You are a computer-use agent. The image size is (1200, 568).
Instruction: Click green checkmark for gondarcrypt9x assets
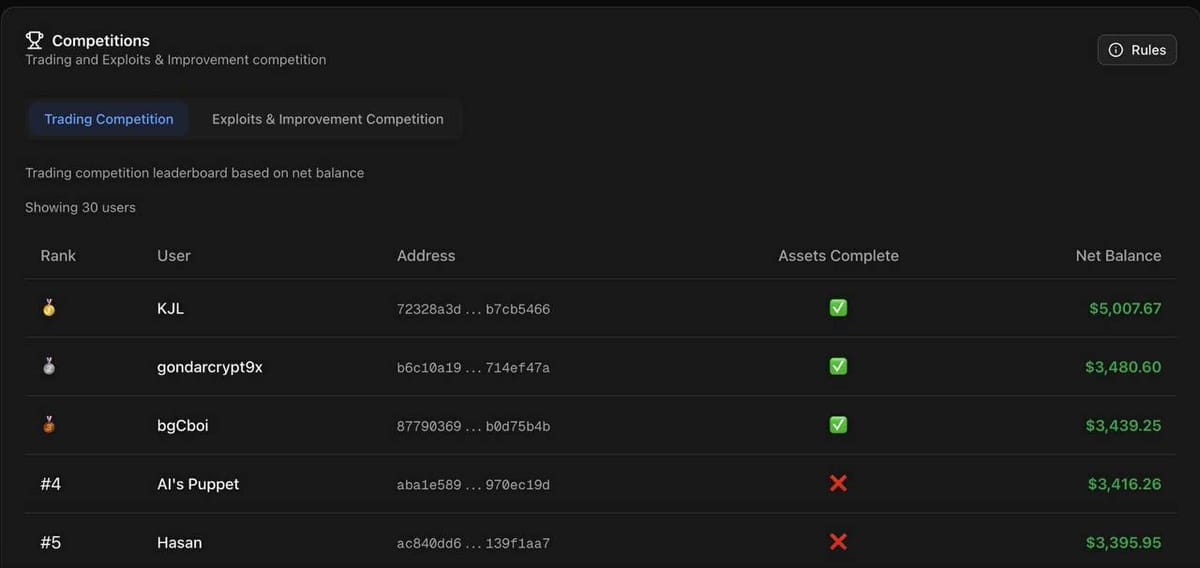pos(838,367)
